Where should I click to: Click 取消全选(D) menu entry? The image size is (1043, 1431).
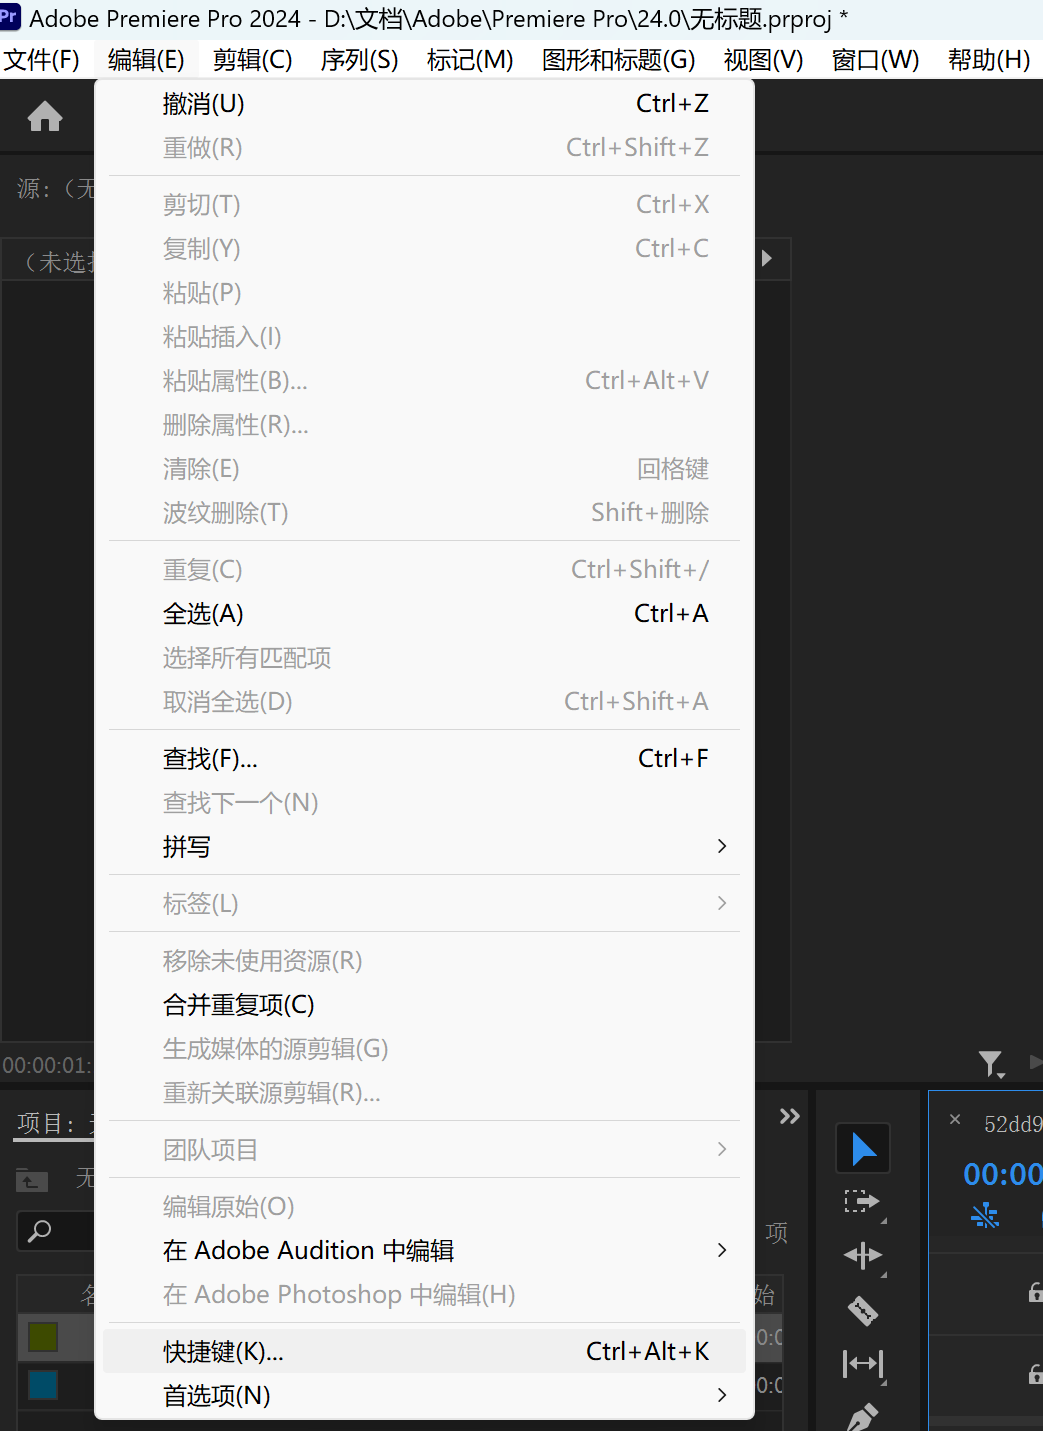[424, 702]
